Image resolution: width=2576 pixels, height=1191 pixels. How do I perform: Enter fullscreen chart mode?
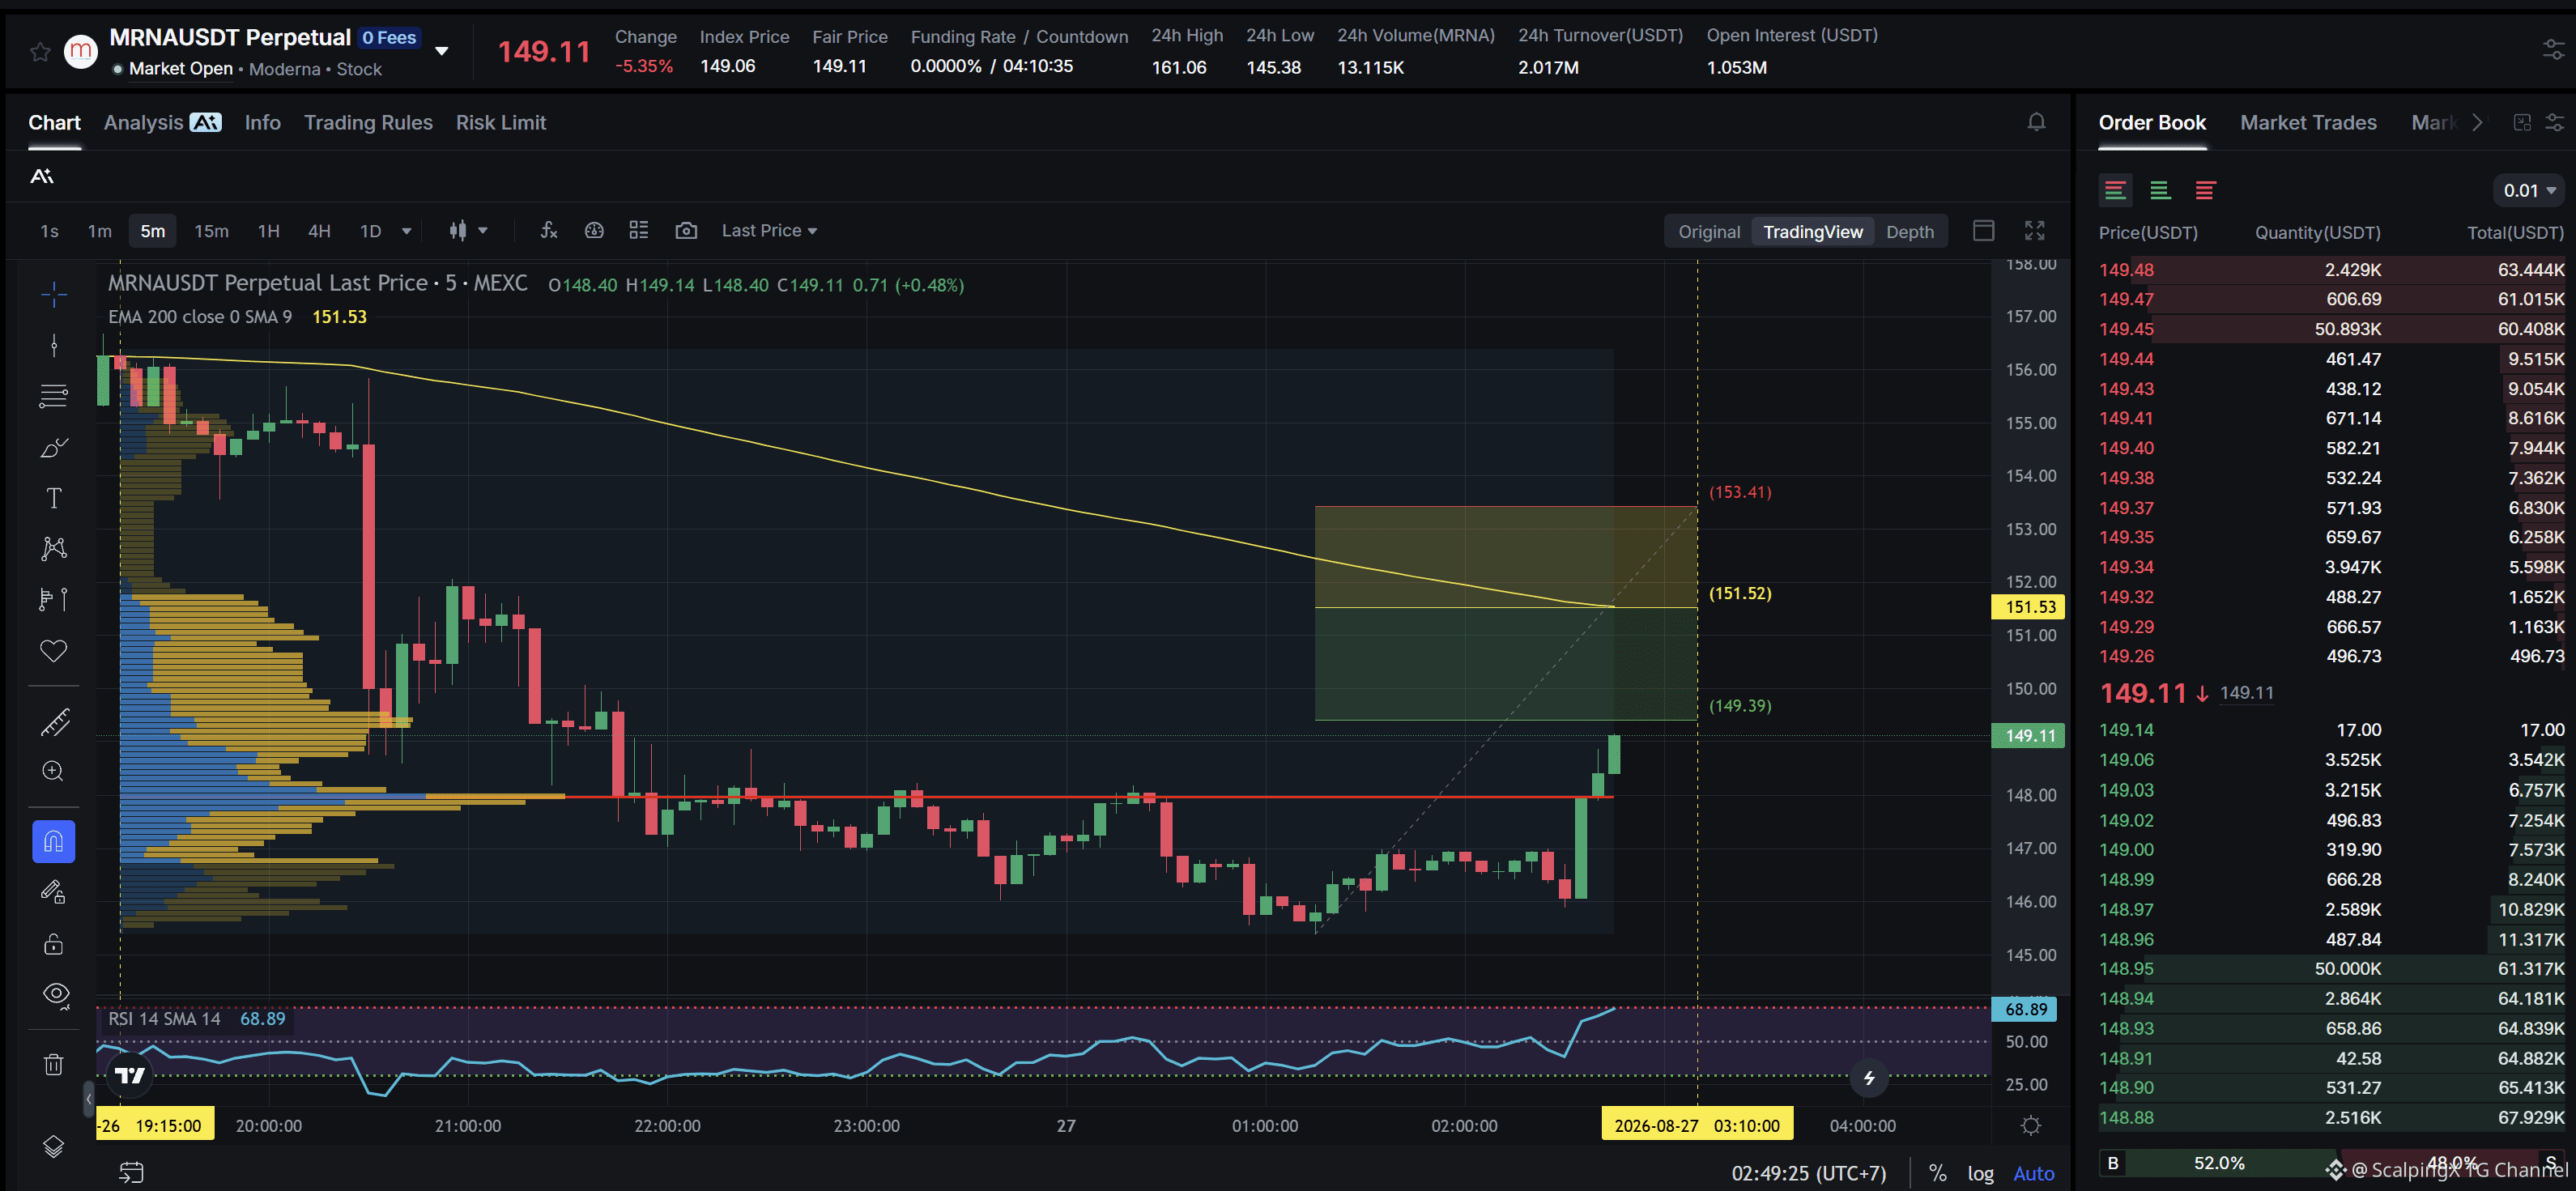pos(2034,231)
